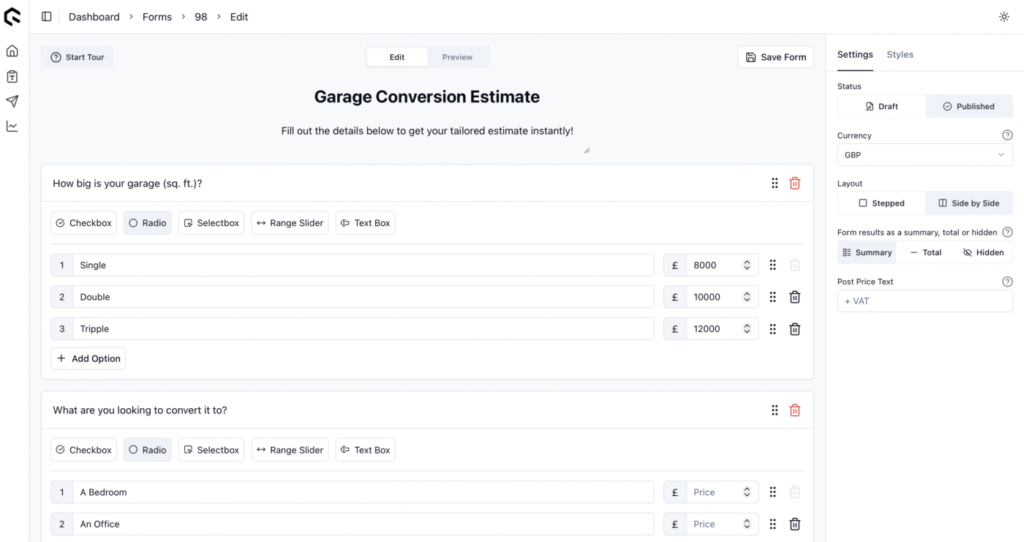Click Currency help question mark icon
Image resolution: width=1024 pixels, height=542 pixels.
click(1007, 135)
